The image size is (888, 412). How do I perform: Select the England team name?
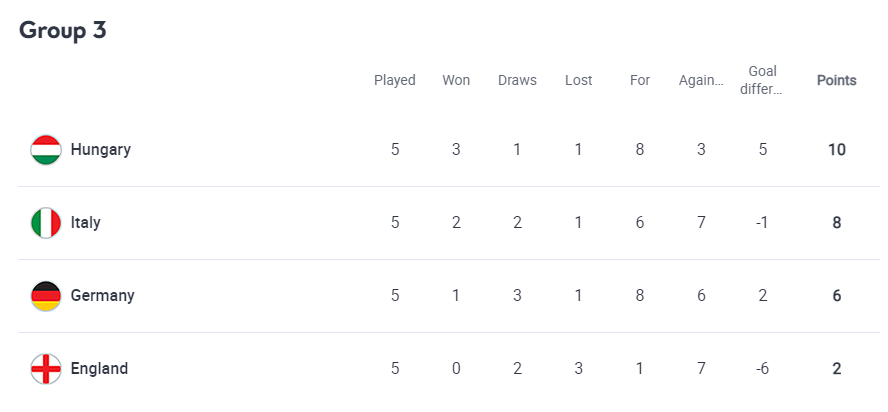pos(99,369)
